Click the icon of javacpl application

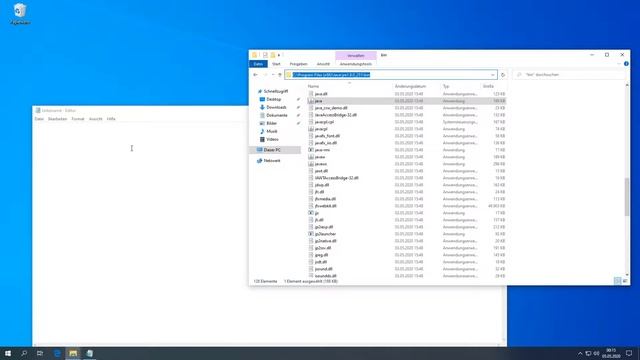point(311,129)
